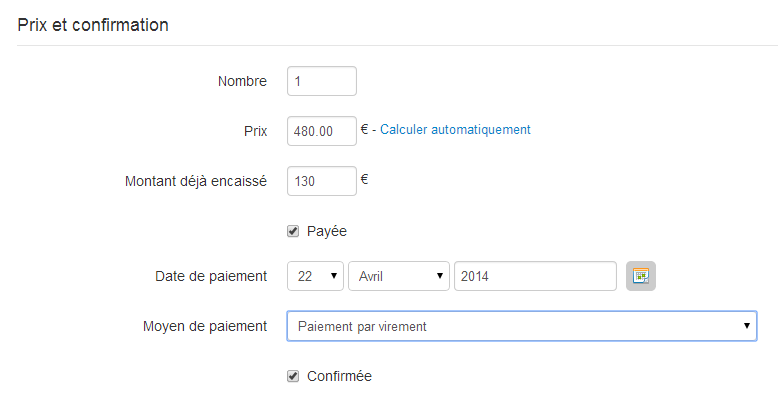Image resolution: width=778 pixels, height=397 pixels.
Task: Click the Prix field label
Action: [256, 131]
